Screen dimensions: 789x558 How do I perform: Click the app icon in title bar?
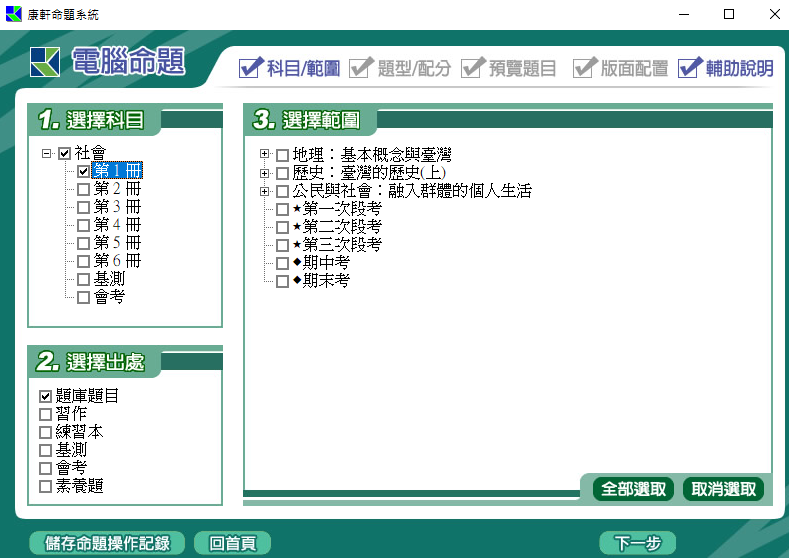(14, 14)
